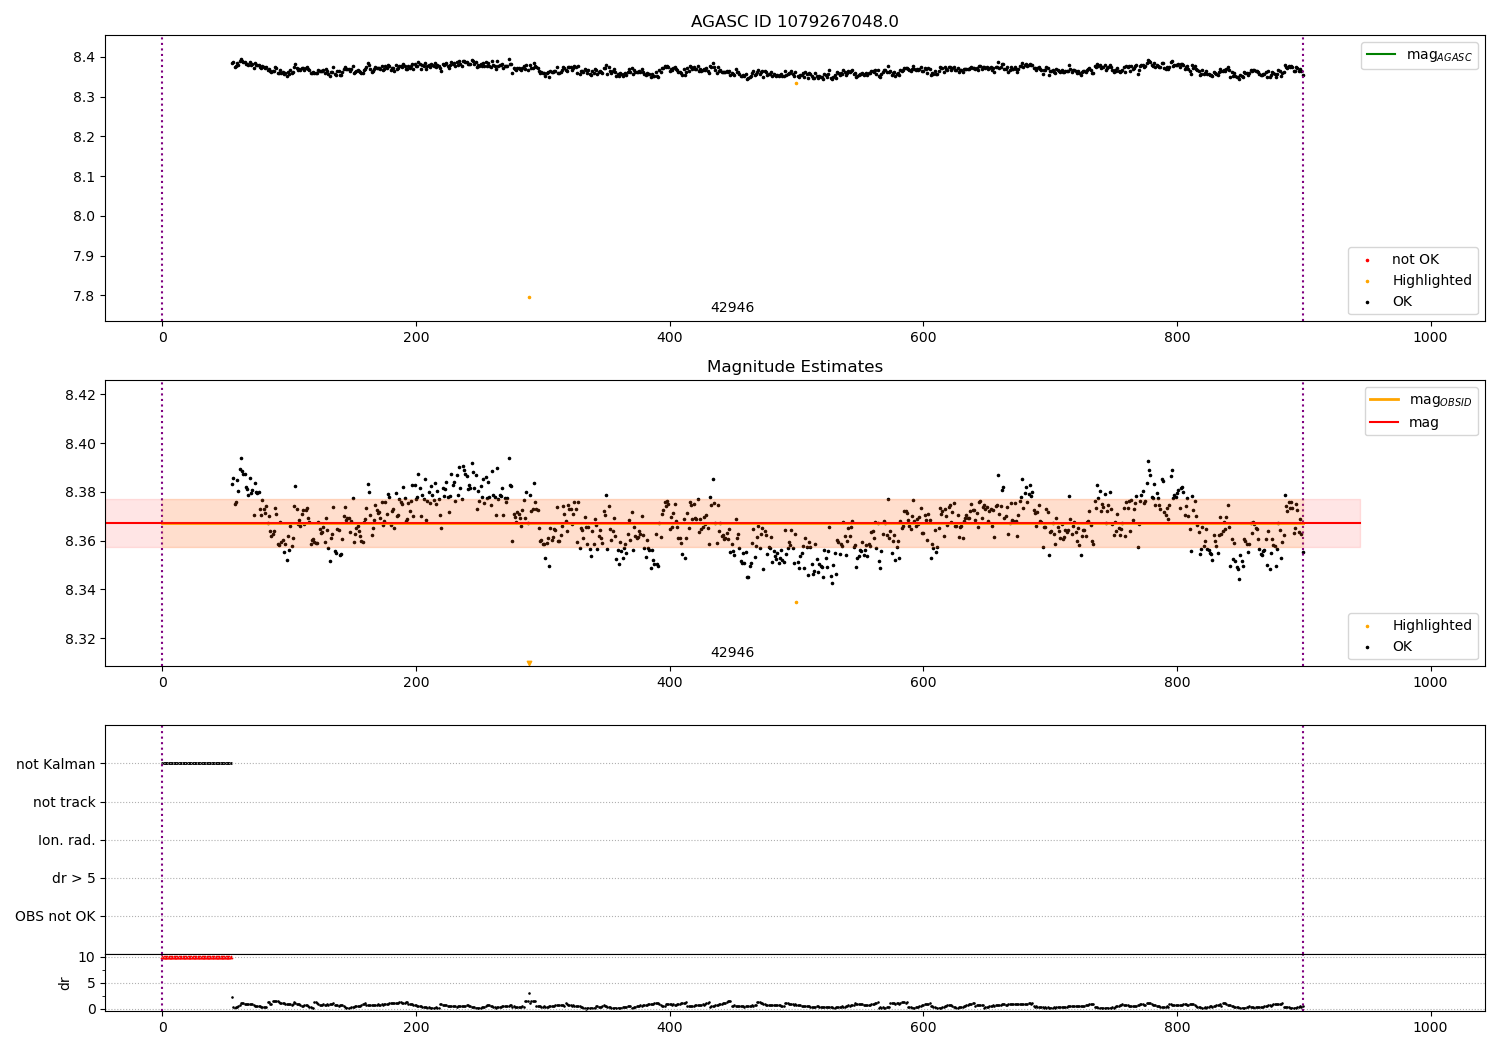
Task: Click the 8.34 y-axis tick label
Action: (80, 591)
